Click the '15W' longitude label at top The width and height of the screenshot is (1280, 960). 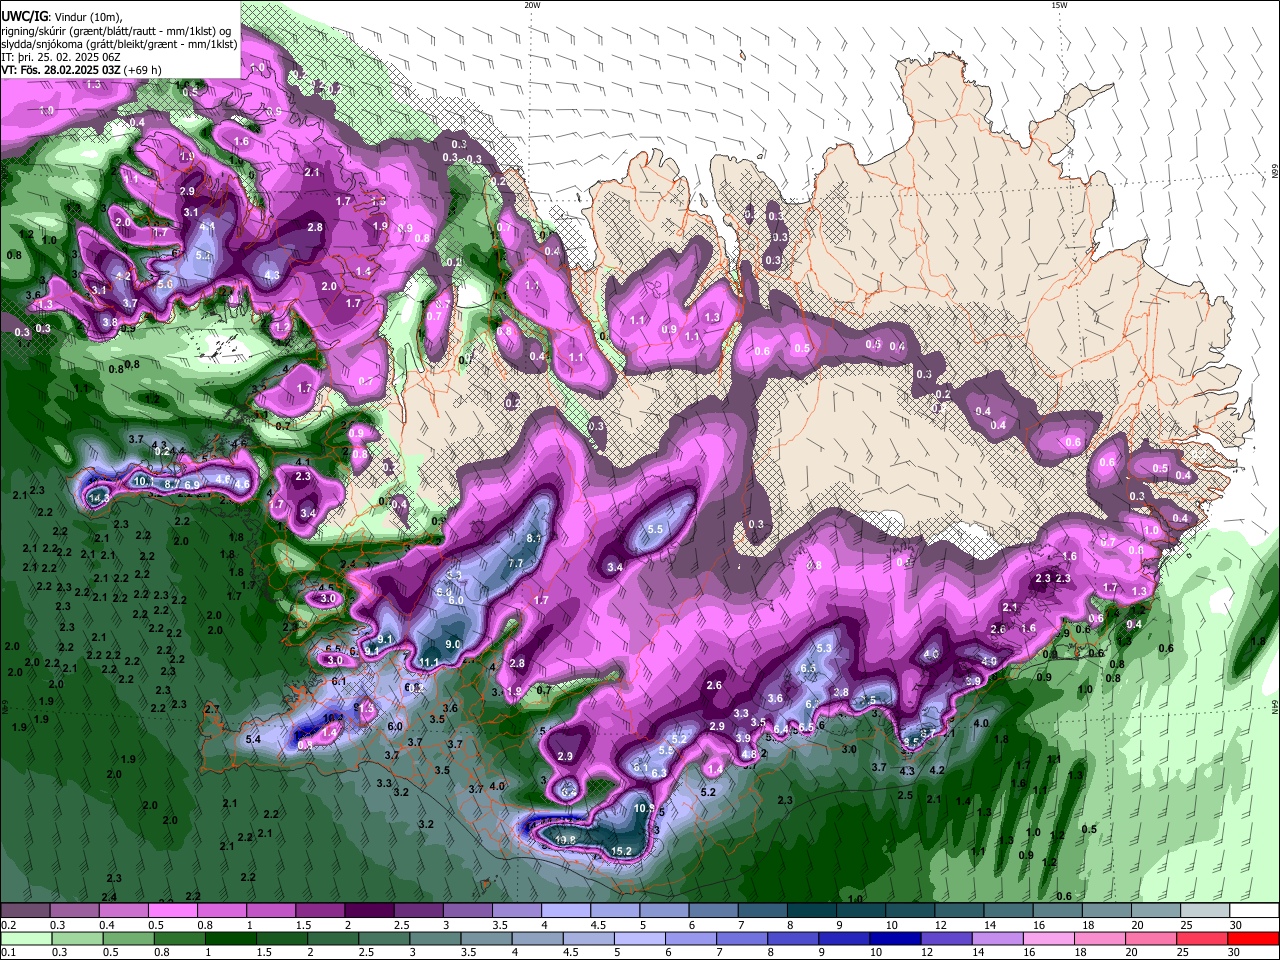point(1059,5)
